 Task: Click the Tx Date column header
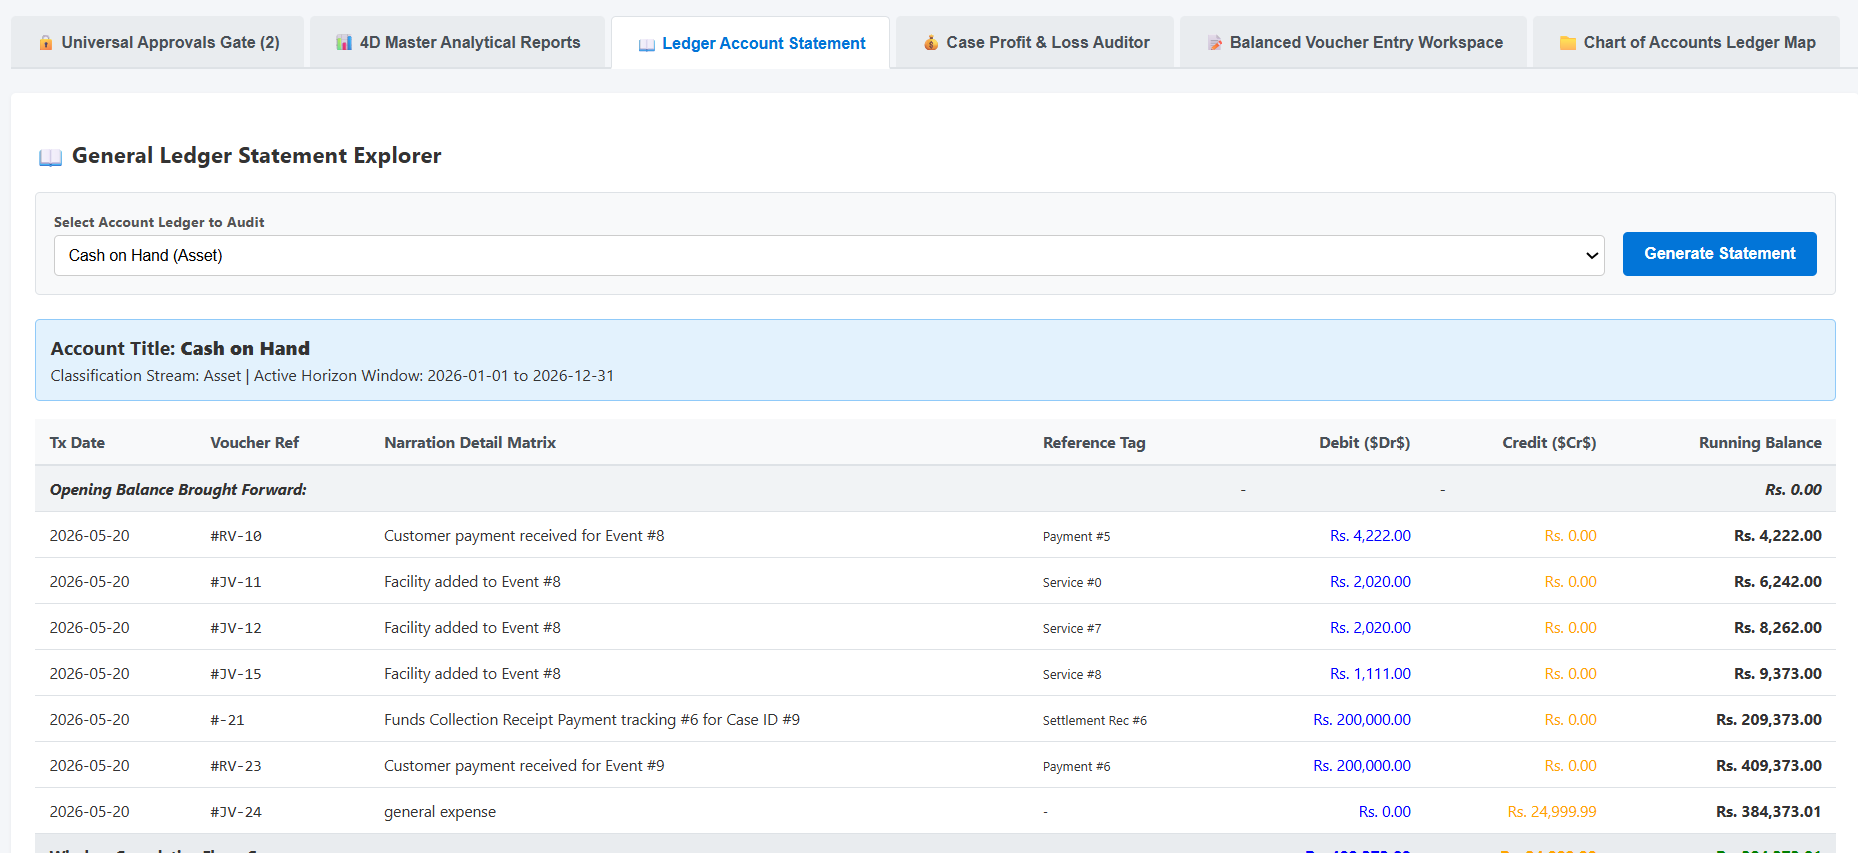(x=77, y=443)
